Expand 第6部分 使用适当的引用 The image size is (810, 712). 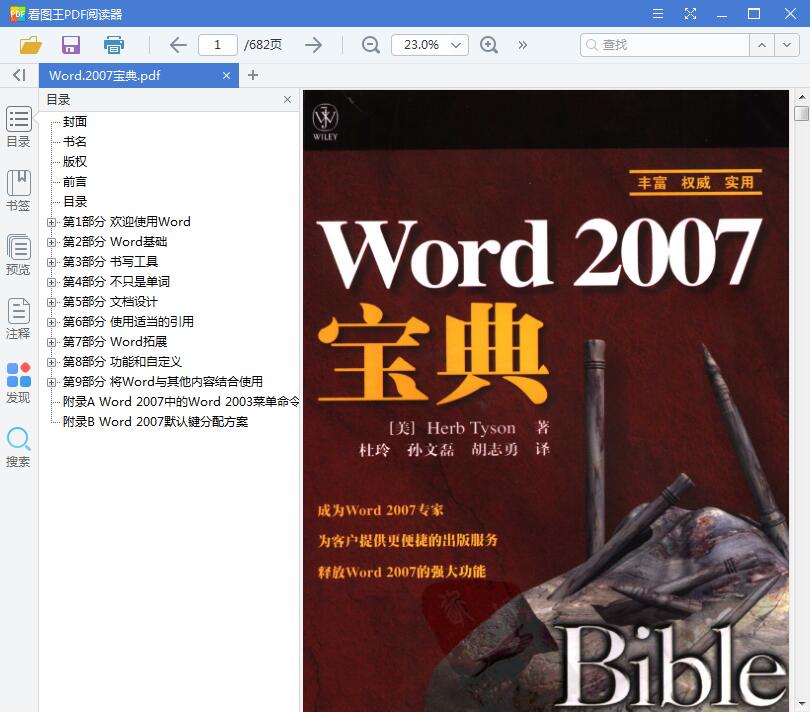tap(51, 322)
